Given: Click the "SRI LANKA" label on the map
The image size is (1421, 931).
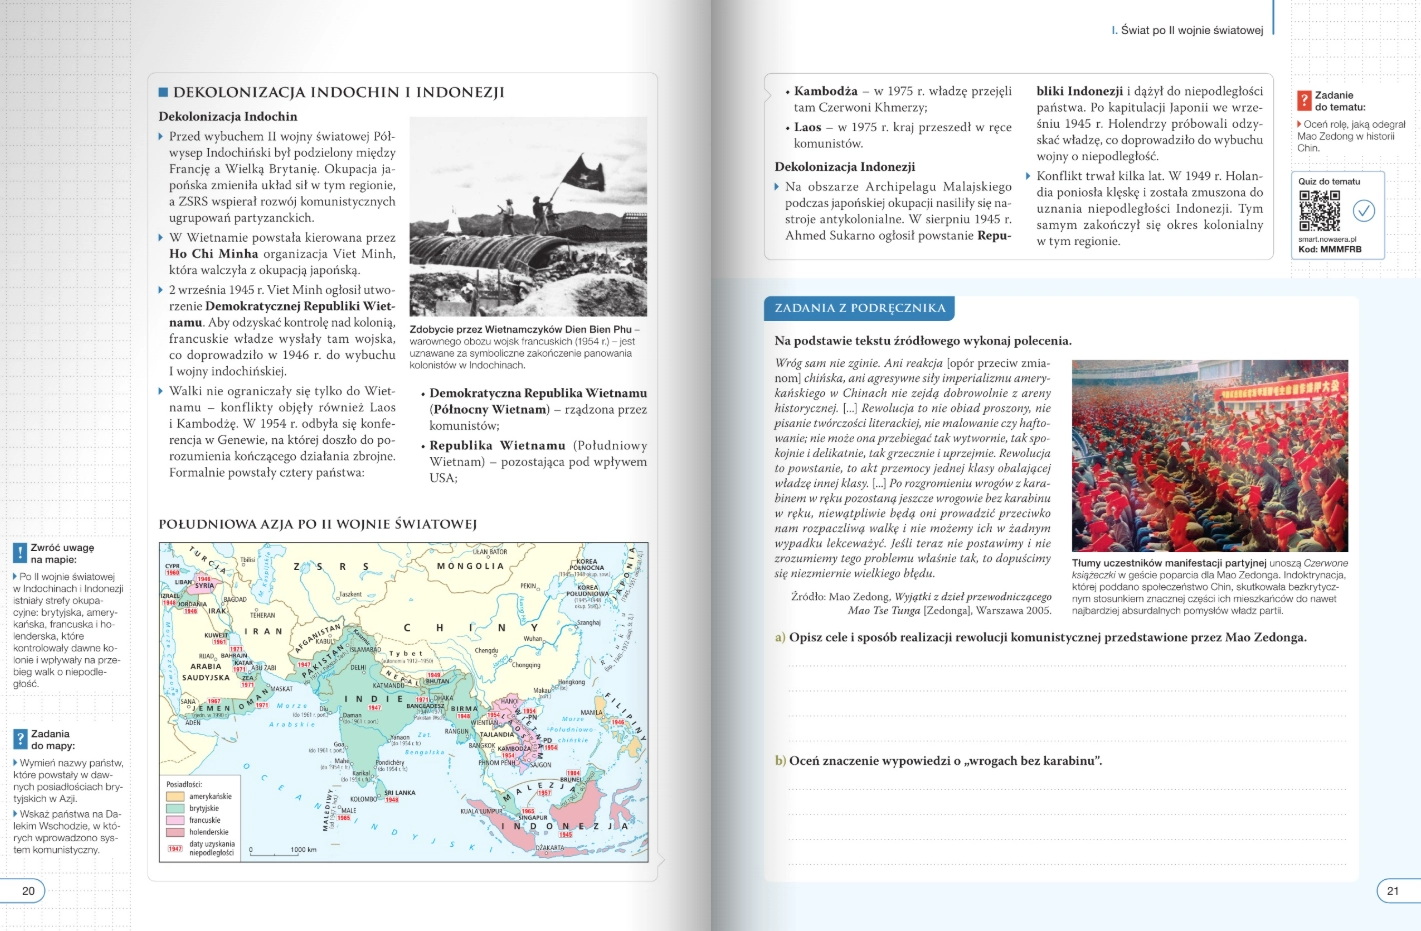Looking at the screenshot, I should (x=399, y=793).
